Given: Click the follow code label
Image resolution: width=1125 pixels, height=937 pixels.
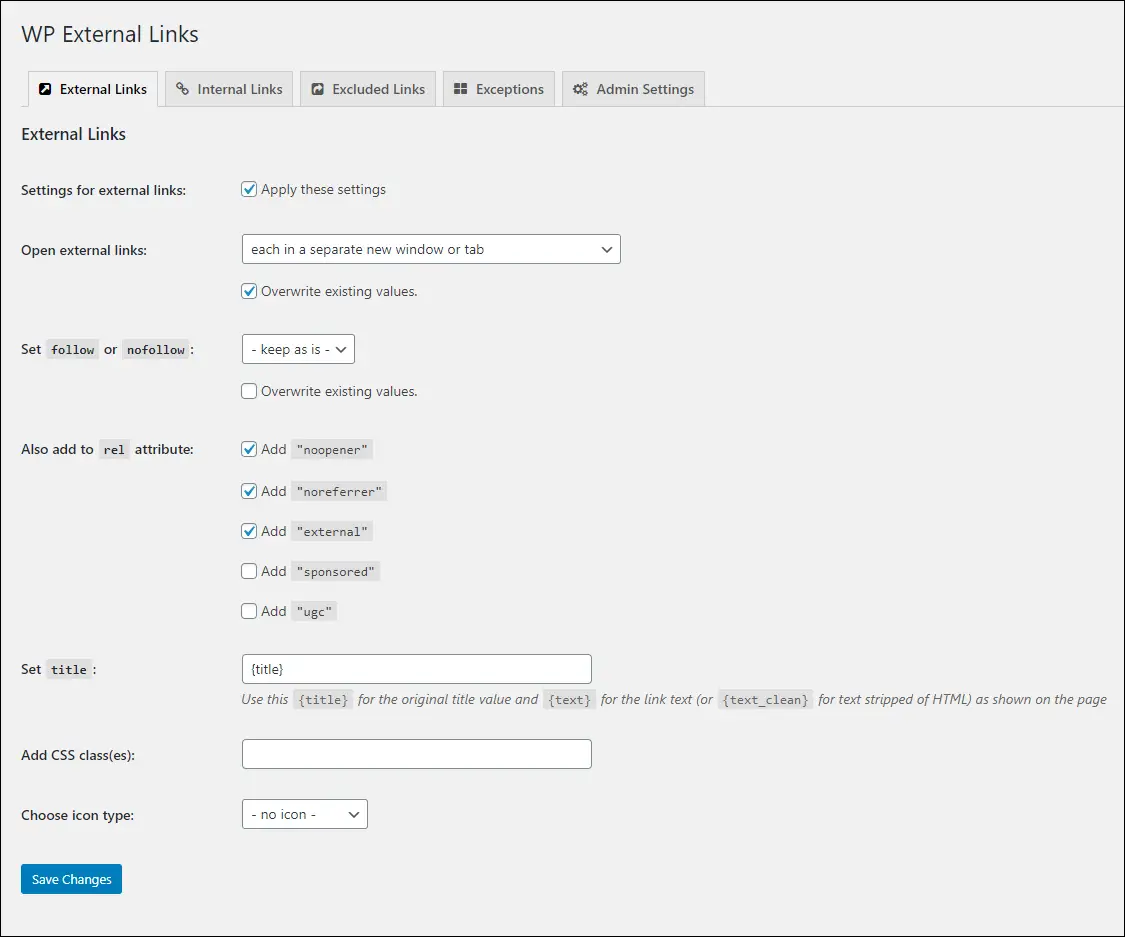Looking at the screenshot, I should pyautogui.click(x=72, y=349).
